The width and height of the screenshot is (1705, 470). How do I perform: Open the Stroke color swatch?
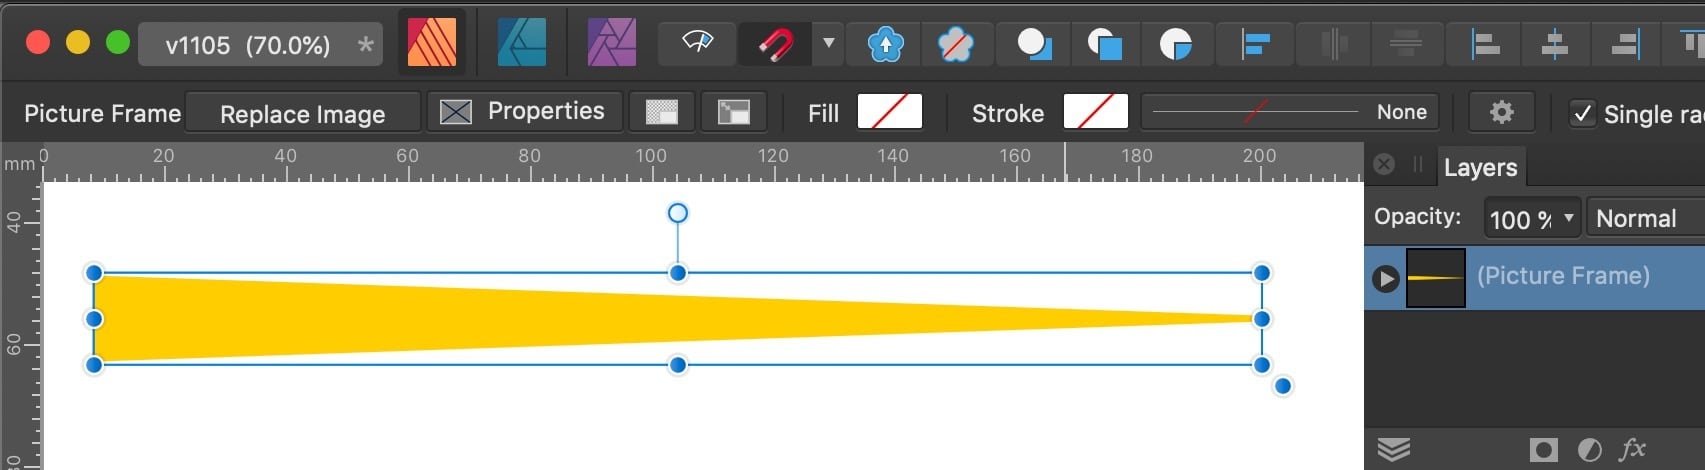(1095, 112)
